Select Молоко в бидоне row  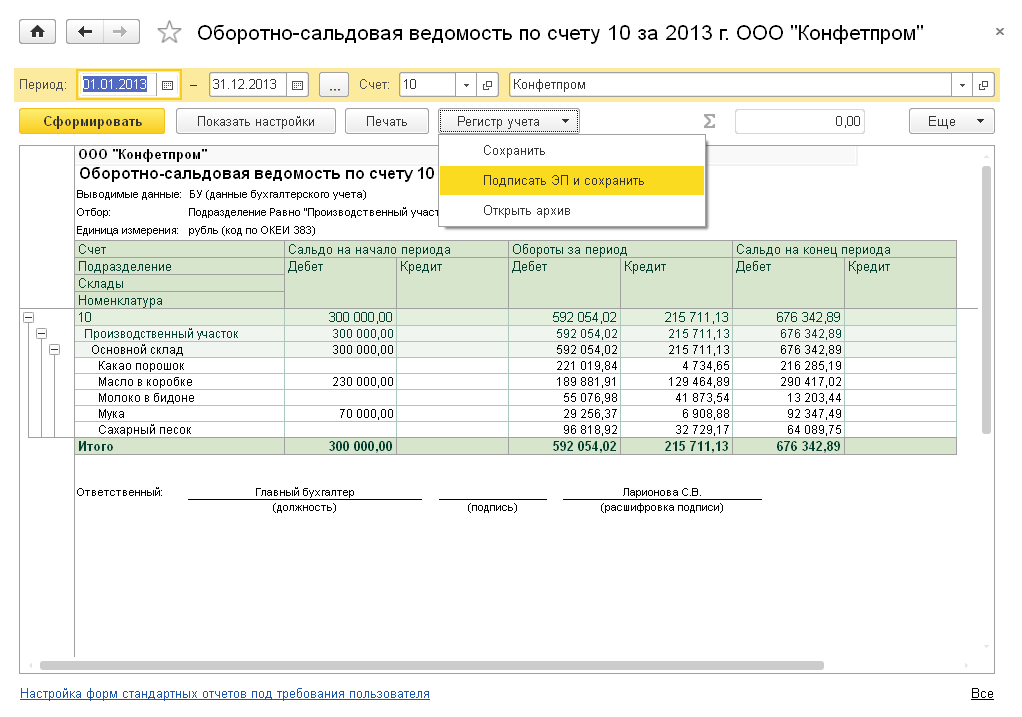pyautogui.click(x=516, y=398)
